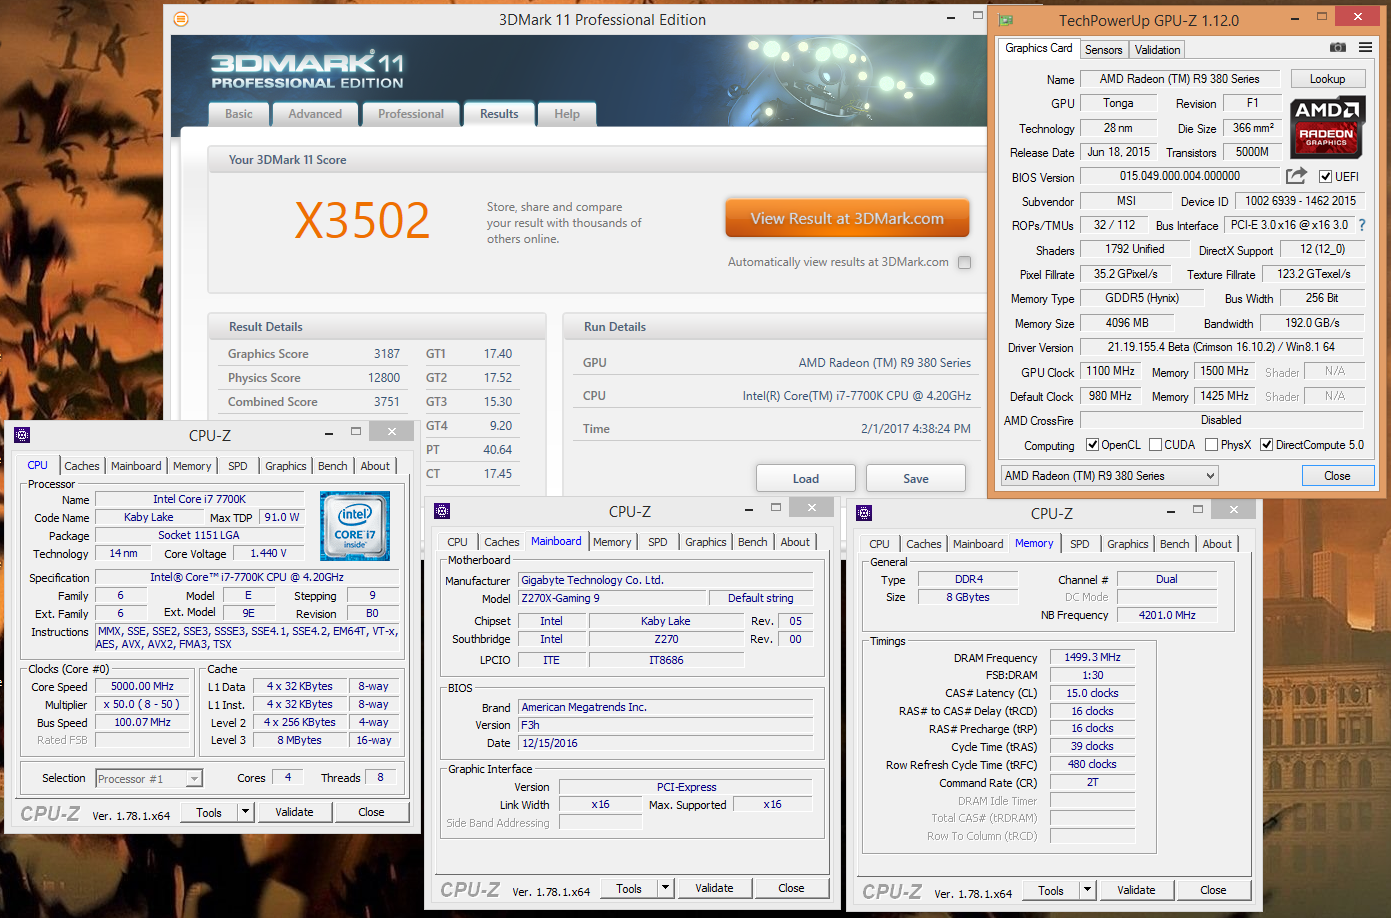
Task: Click the Combined Score 3751 row
Action: click(x=314, y=402)
